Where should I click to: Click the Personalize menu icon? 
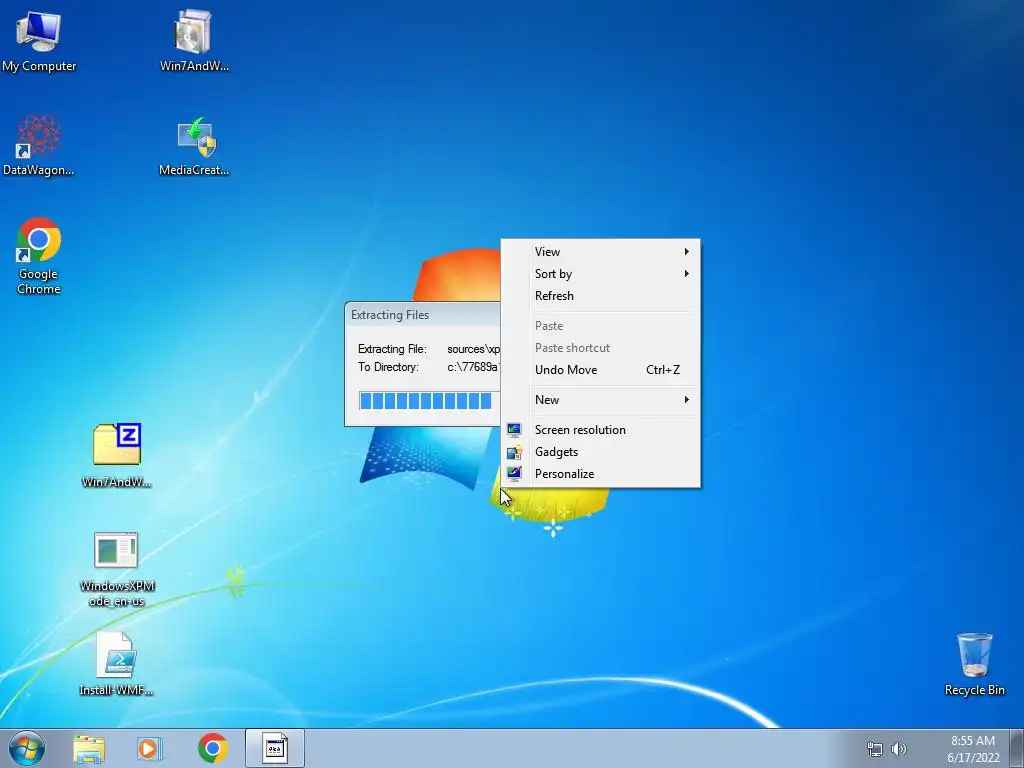point(514,473)
